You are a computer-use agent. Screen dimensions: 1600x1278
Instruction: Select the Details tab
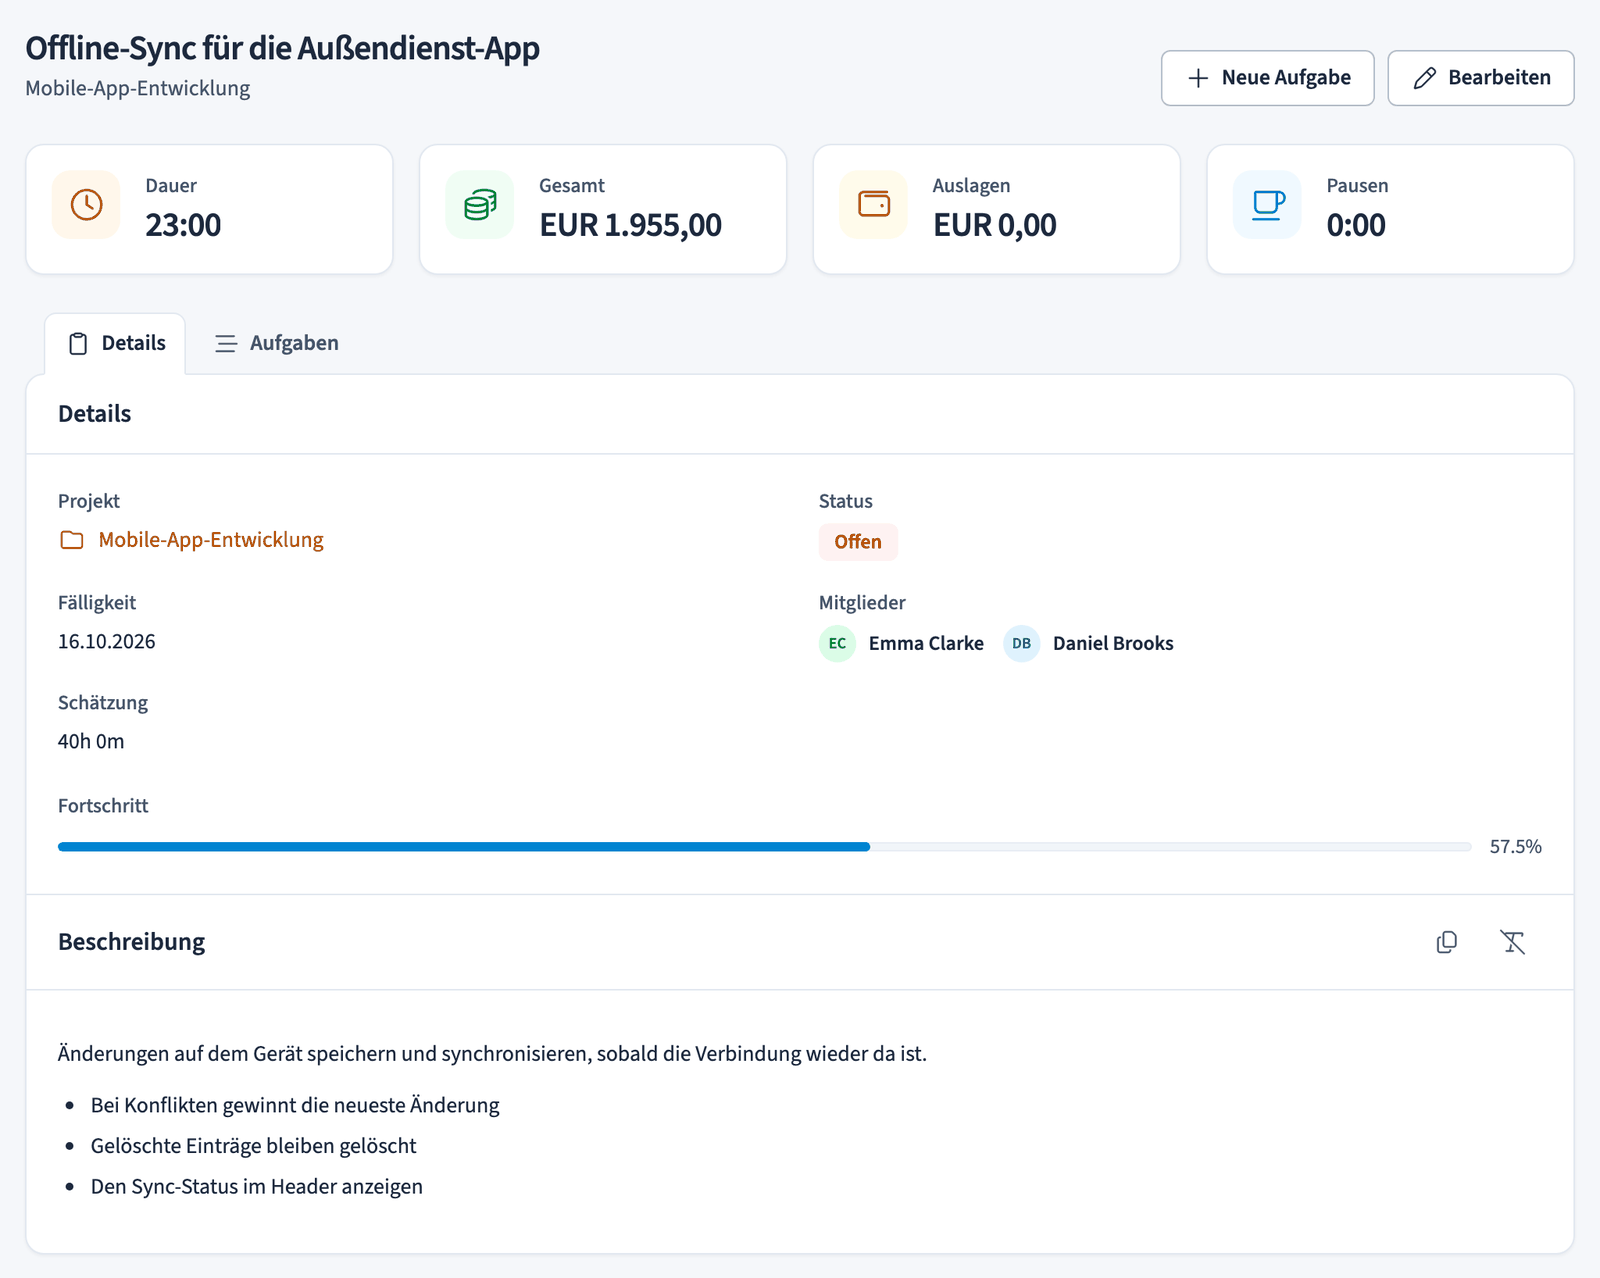click(x=115, y=344)
